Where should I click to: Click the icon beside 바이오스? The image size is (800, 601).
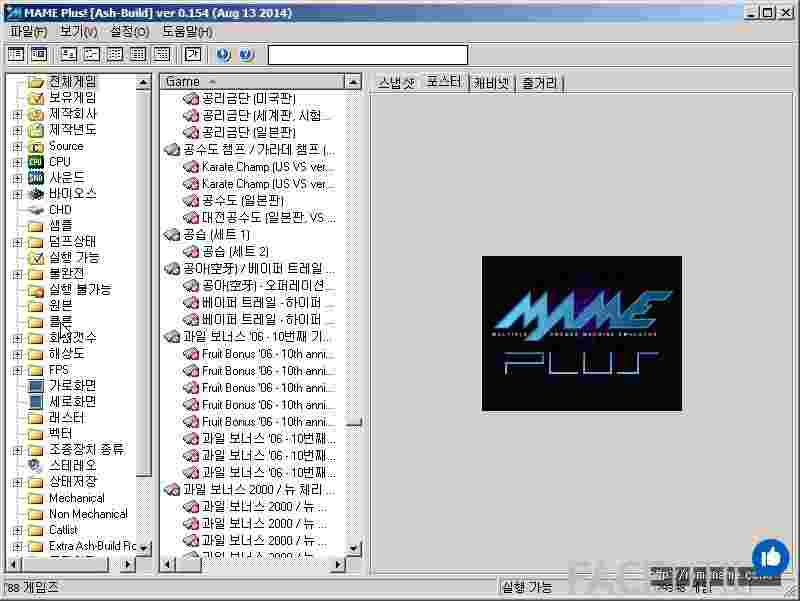pos(36,194)
